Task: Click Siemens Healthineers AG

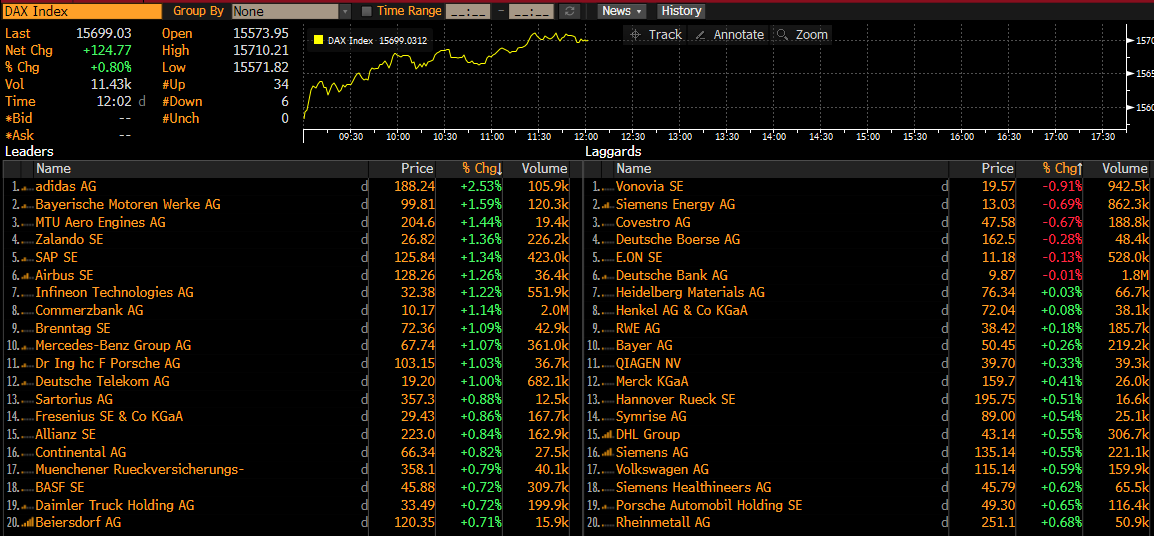Action: point(693,487)
